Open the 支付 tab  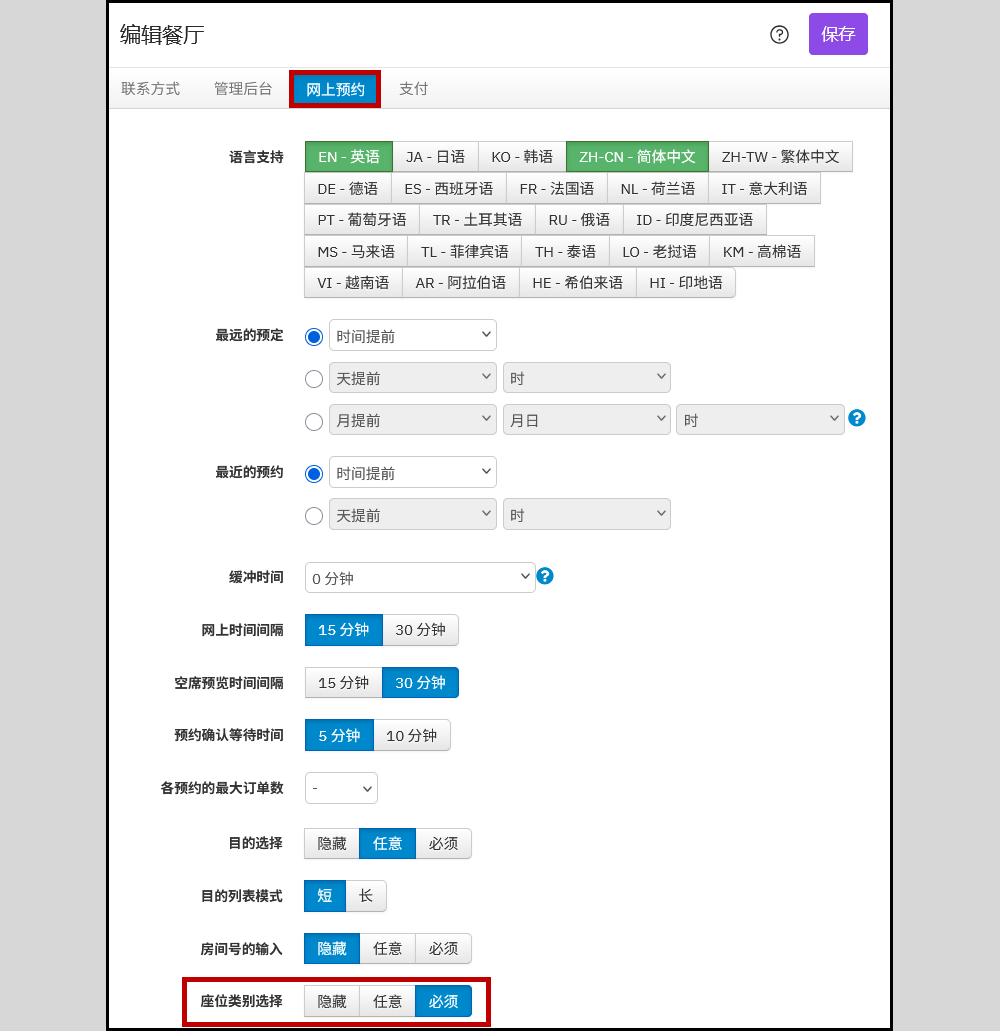tap(414, 89)
